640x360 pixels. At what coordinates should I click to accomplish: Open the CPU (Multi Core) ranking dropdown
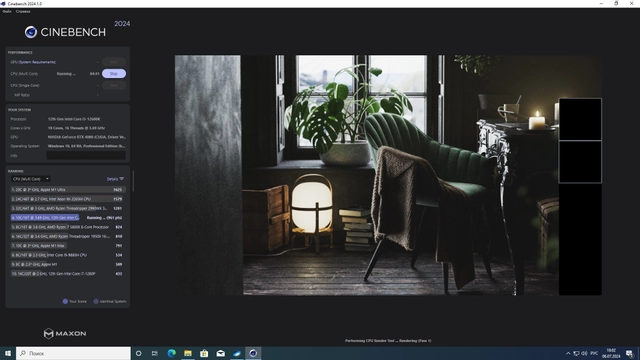[31, 179]
